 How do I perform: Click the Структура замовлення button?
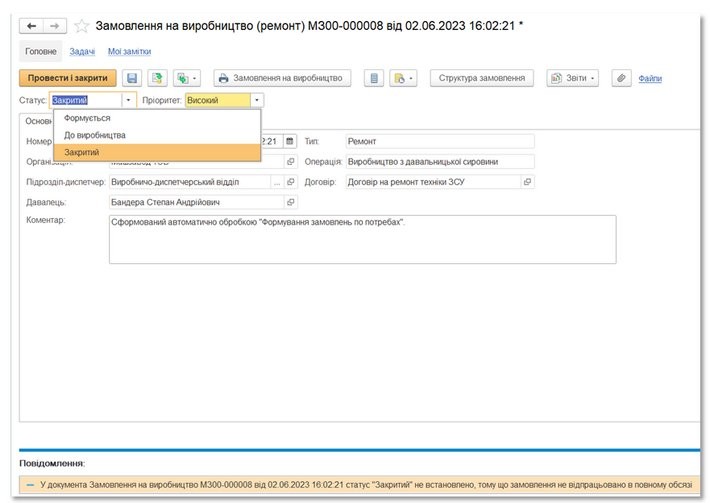pos(482,77)
